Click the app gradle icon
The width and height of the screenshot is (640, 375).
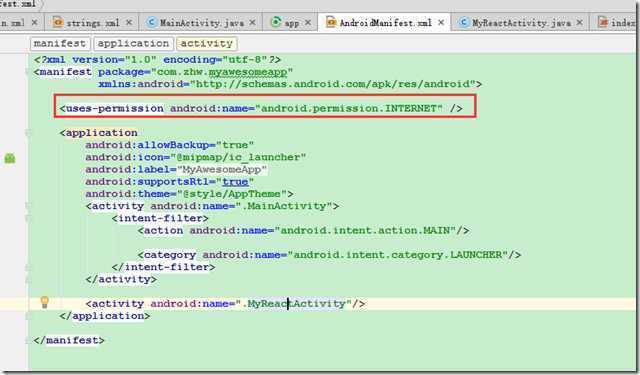click(276, 22)
